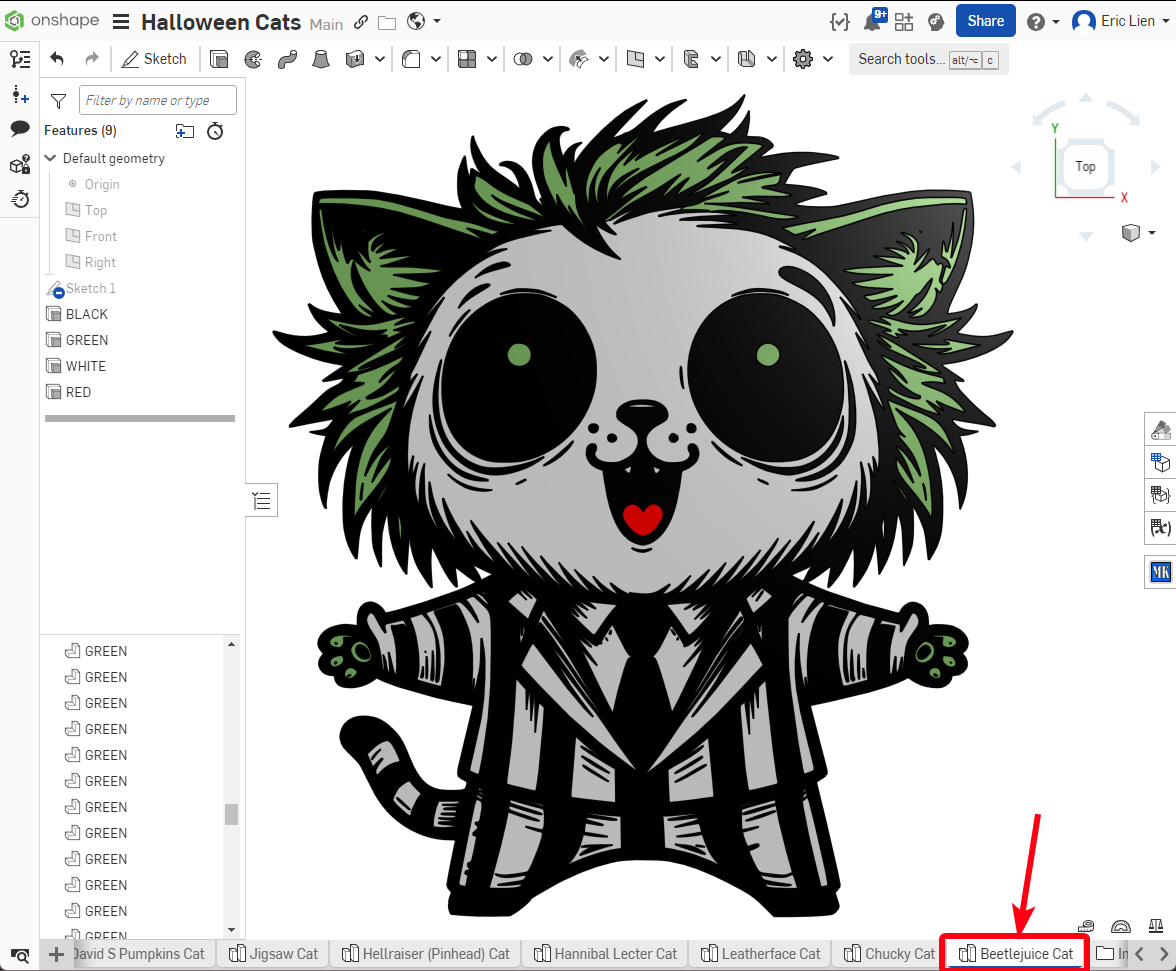Click the Top face of view cube
1176x971 pixels.
click(1085, 166)
